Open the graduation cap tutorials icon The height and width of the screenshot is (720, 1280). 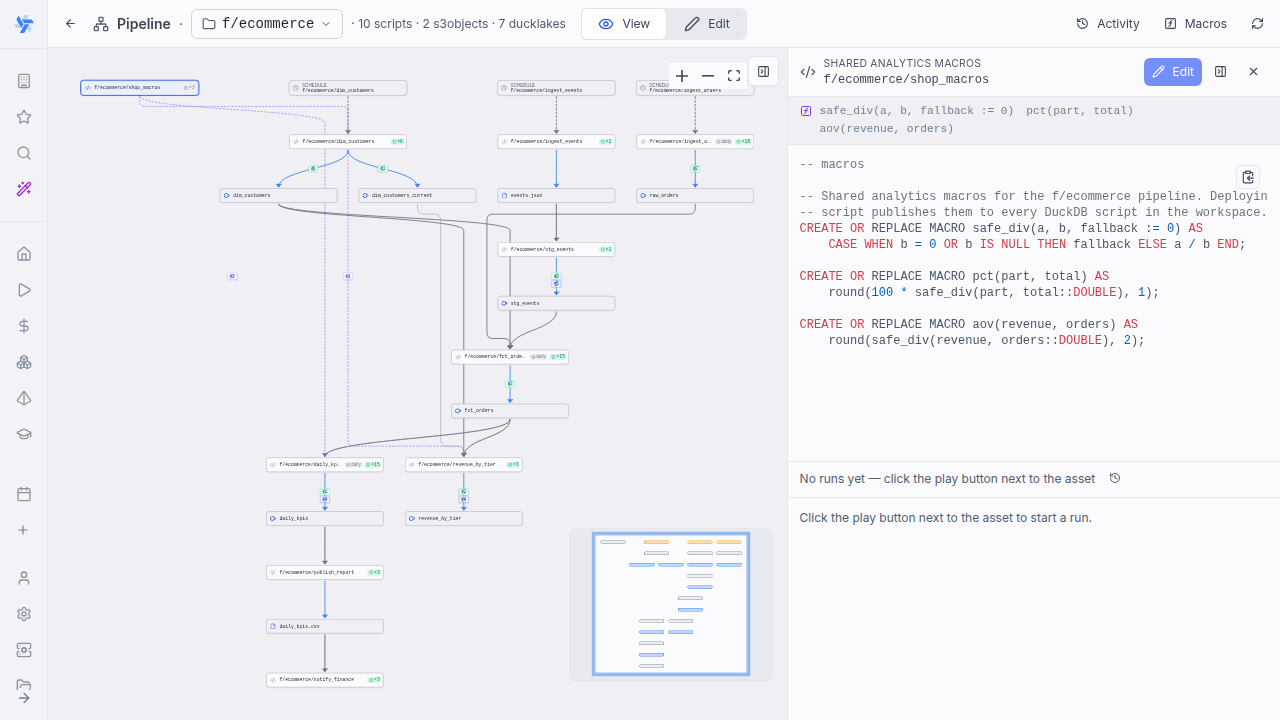[24, 434]
